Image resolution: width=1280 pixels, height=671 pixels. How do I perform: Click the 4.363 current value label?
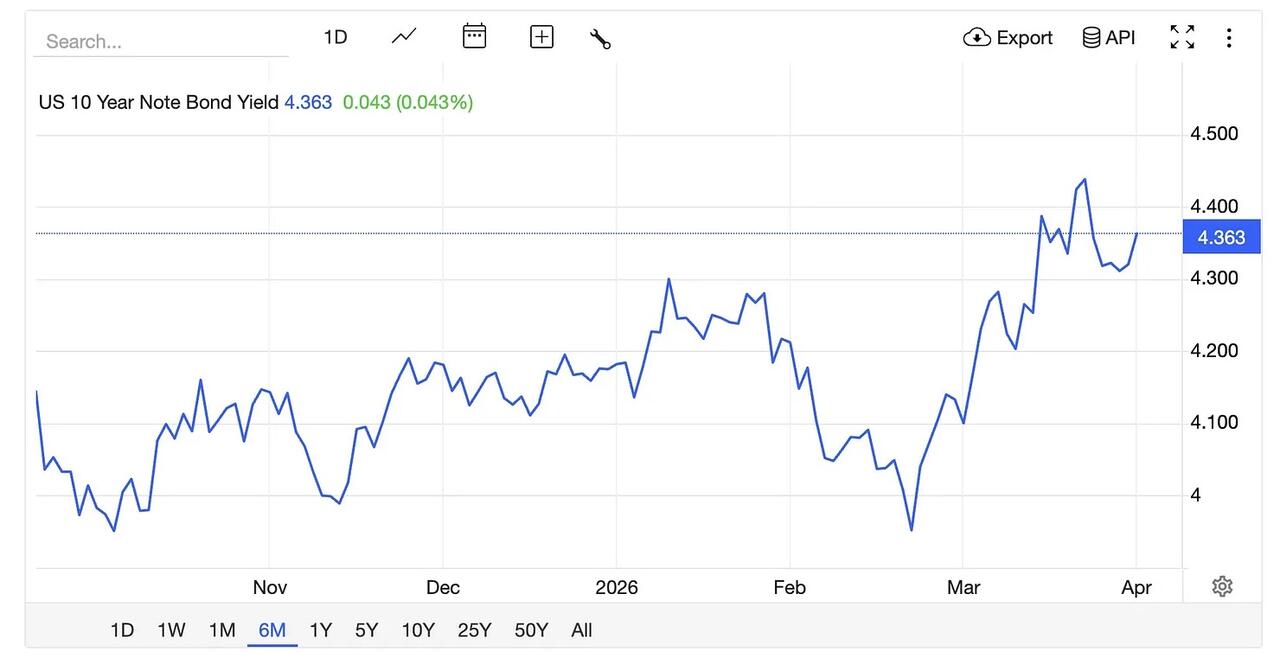[x=1221, y=237]
